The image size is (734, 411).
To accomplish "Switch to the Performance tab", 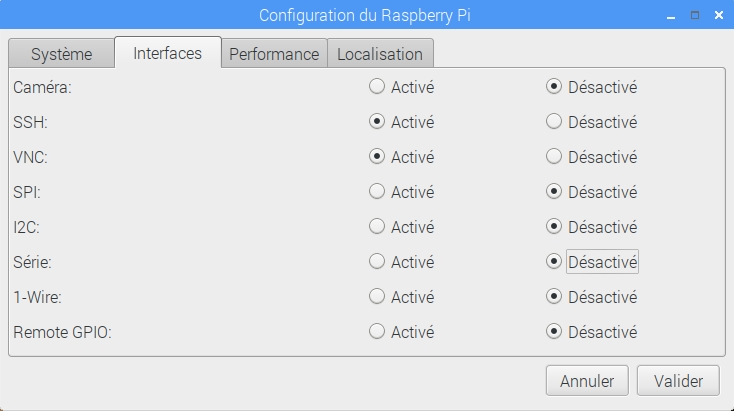I will click(x=274, y=54).
